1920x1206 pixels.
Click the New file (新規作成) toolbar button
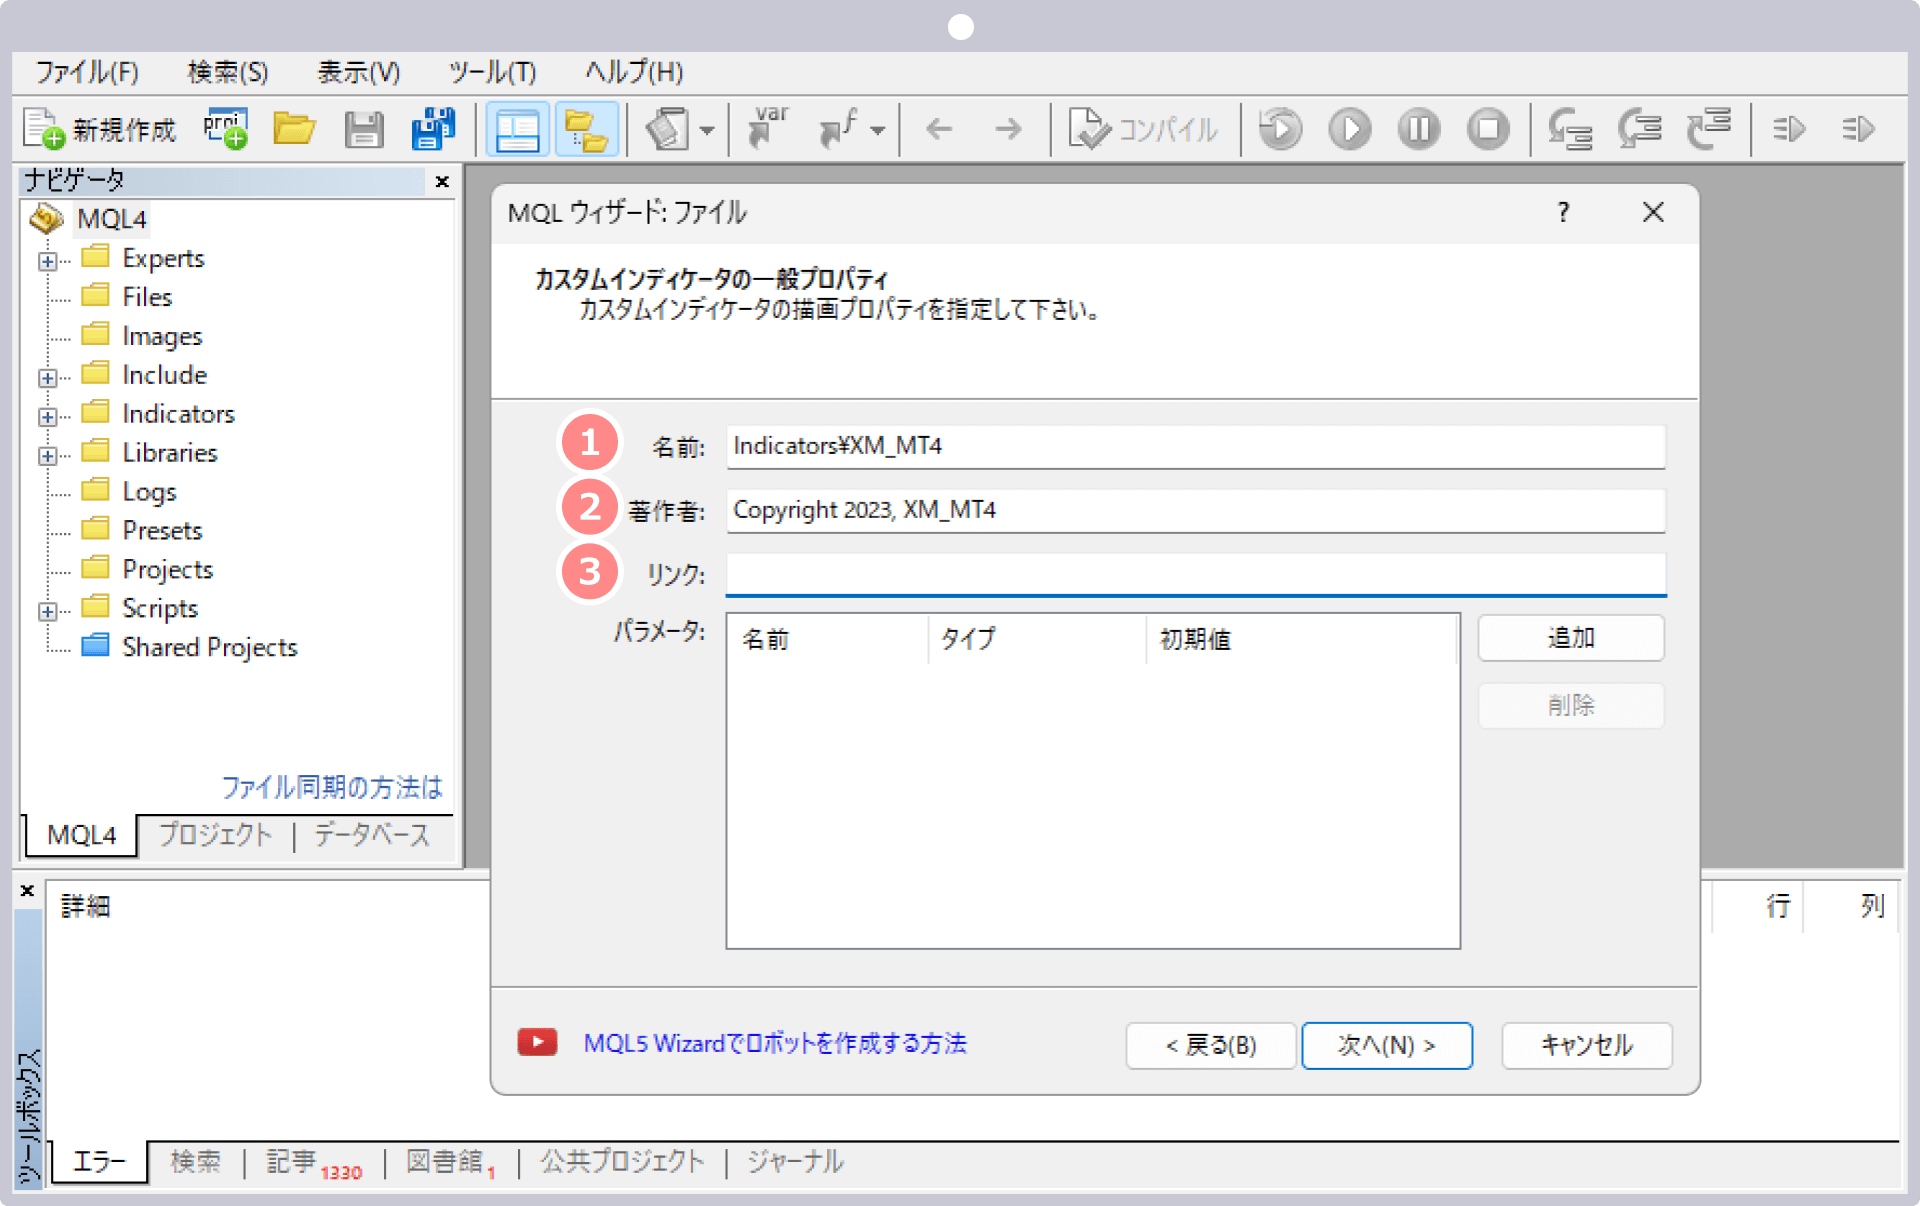(99, 129)
